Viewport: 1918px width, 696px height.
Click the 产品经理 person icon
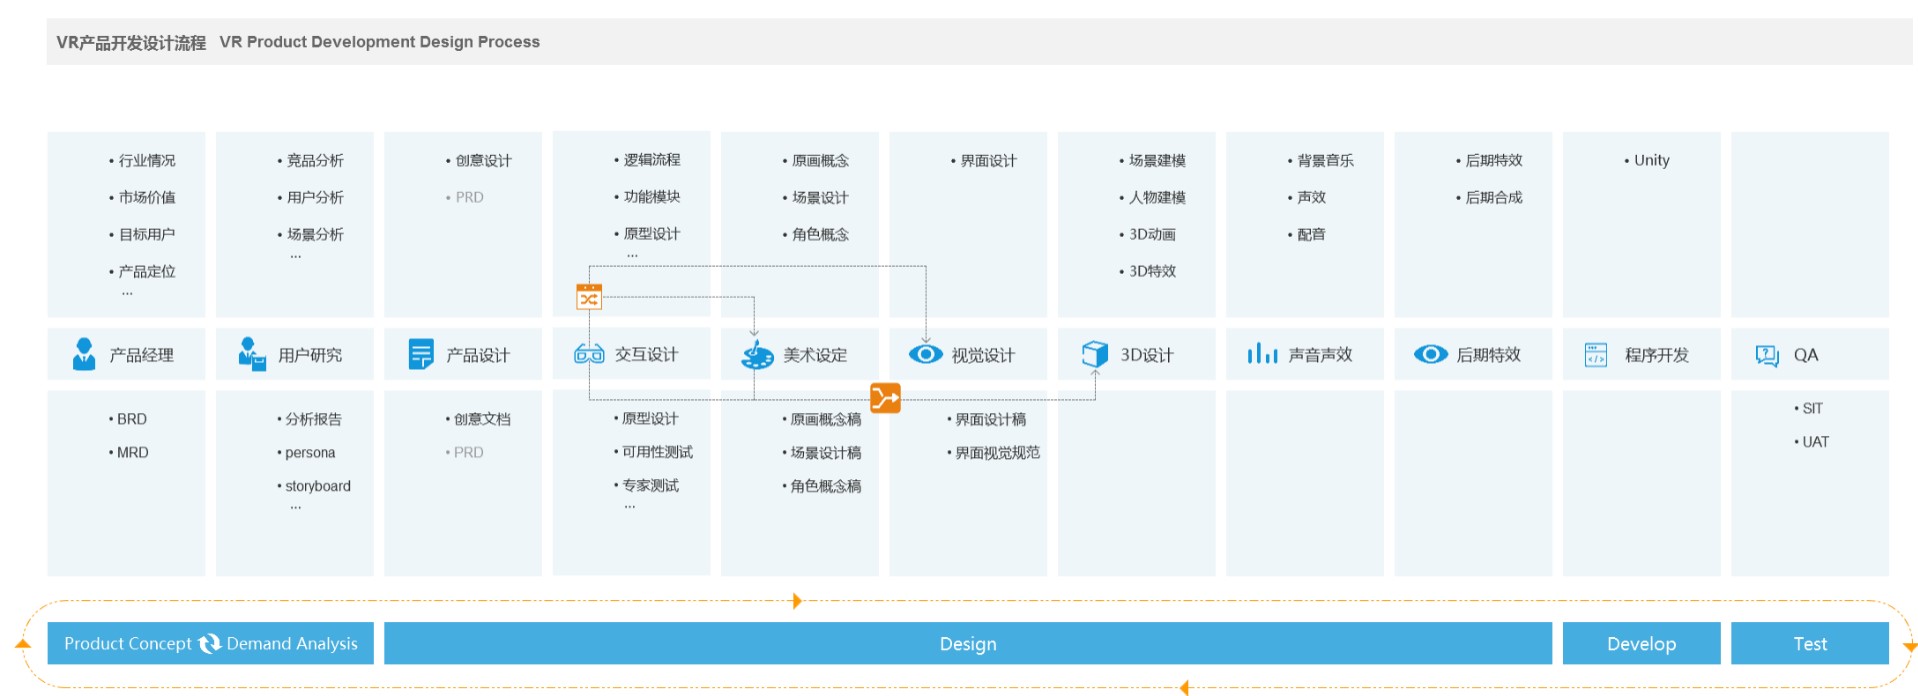click(84, 354)
